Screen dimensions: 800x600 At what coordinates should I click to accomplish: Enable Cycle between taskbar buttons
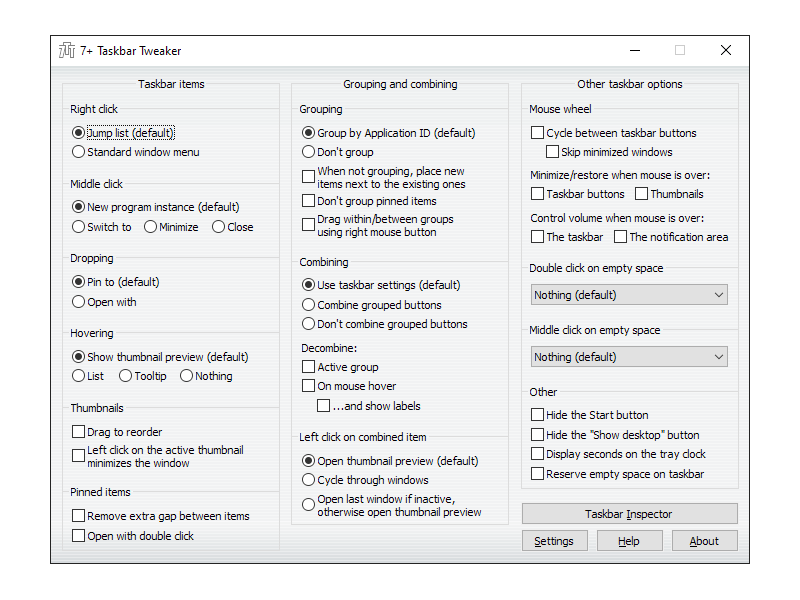coord(538,133)
